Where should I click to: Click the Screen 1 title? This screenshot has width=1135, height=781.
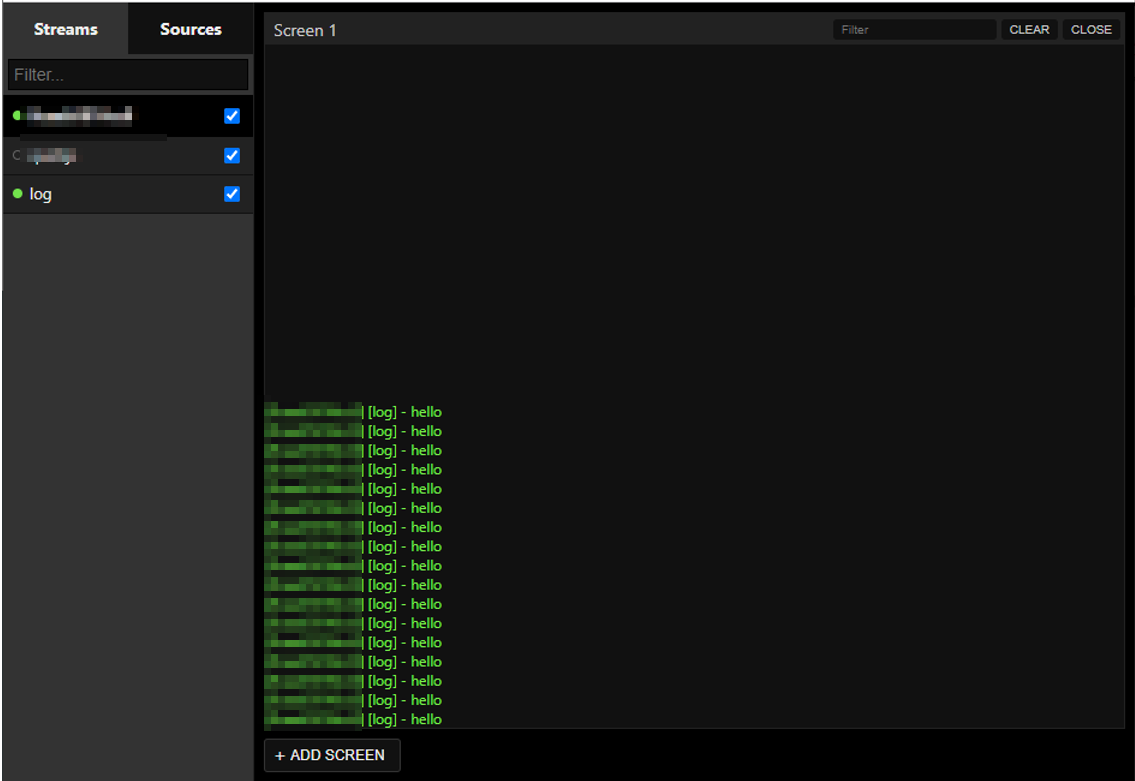(x=305, y=30)
